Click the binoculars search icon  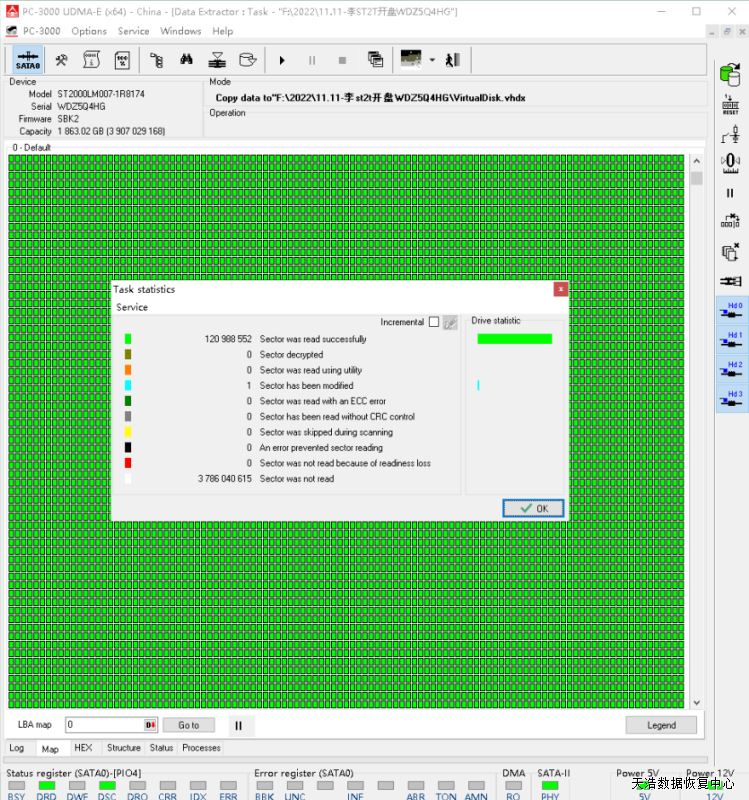click(186, 60)
